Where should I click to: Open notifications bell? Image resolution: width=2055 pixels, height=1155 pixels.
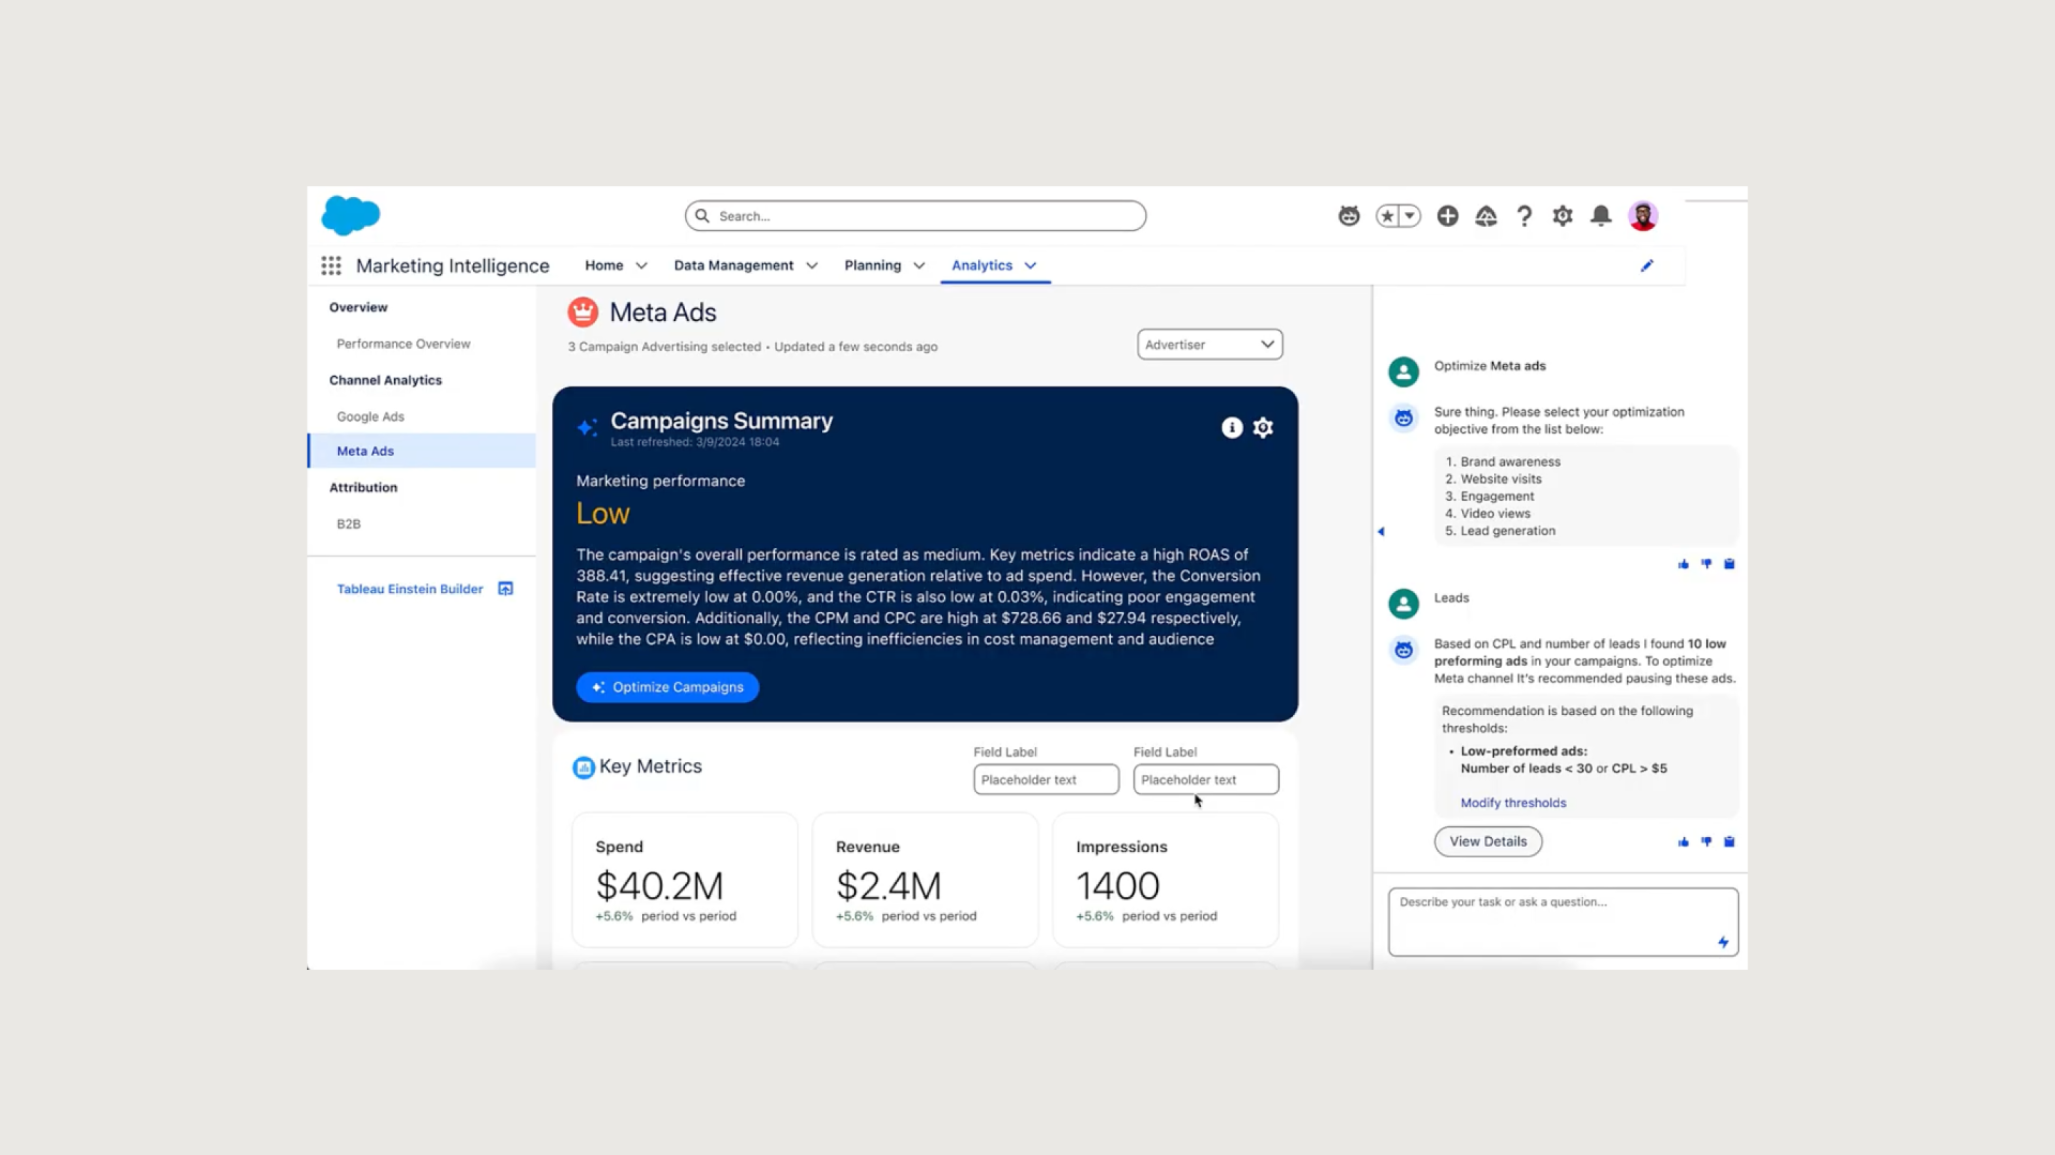point(1600,215)
